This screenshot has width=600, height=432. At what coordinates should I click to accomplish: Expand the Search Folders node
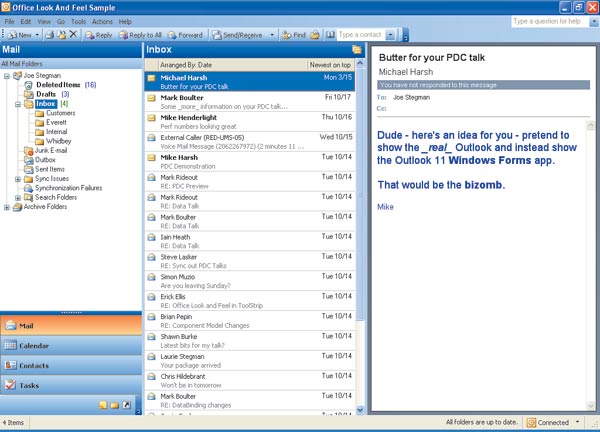pos(18,197)
